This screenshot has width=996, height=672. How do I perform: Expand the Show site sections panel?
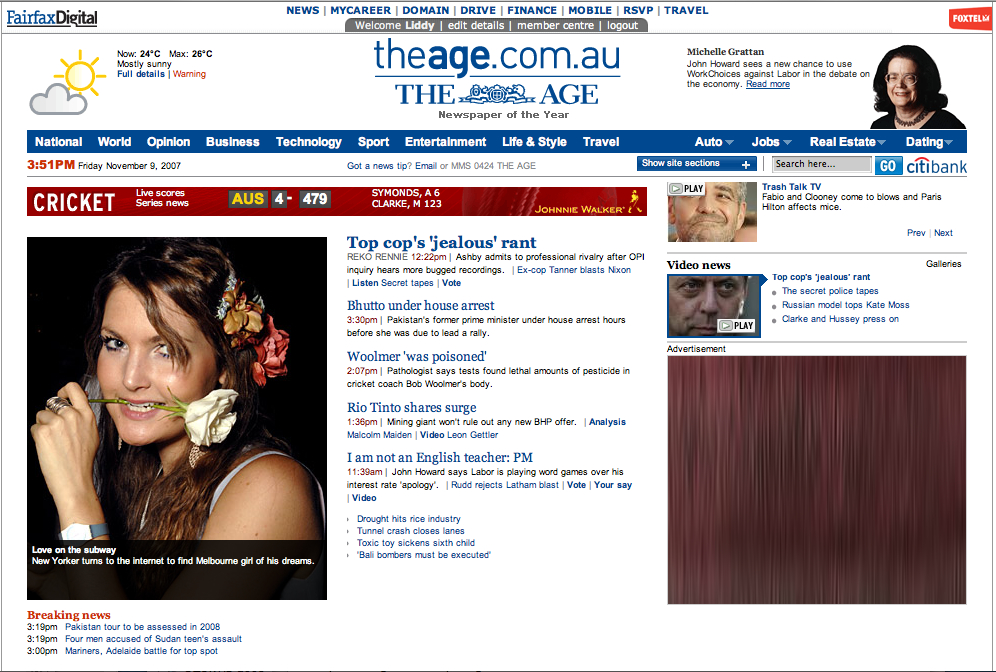coord(697,162)
